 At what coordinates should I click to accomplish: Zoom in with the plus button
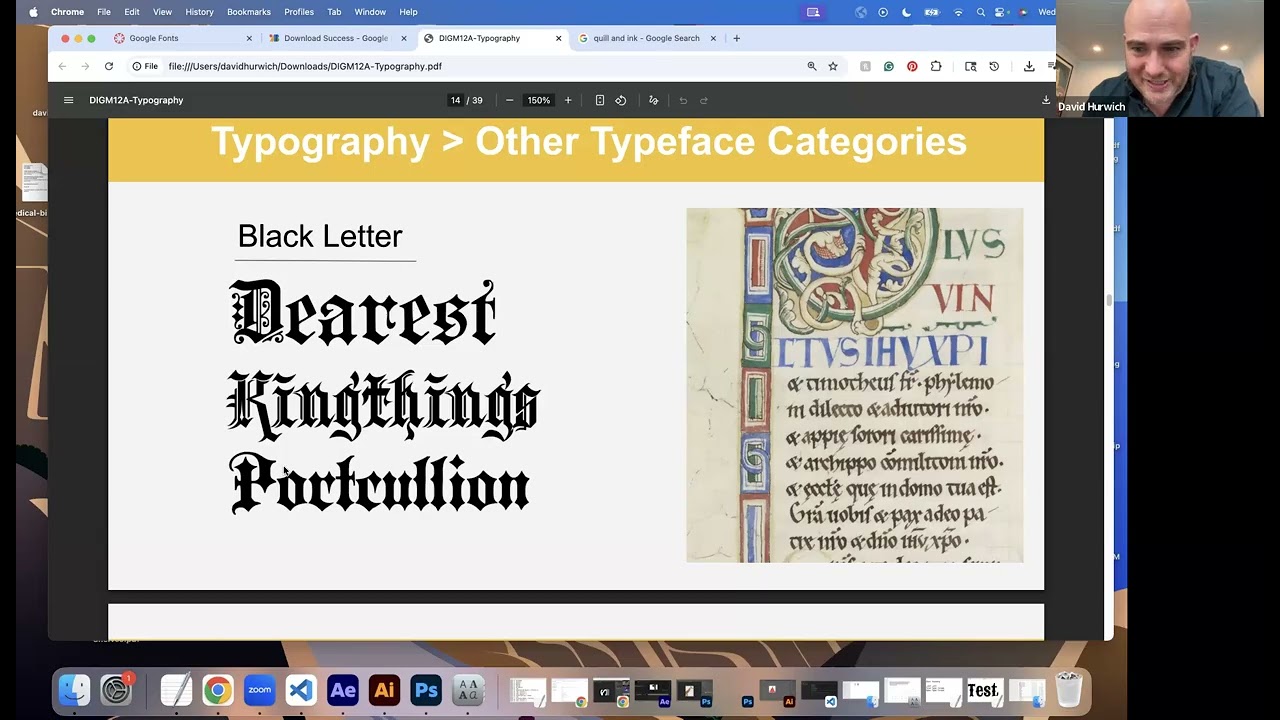(568, 100)
